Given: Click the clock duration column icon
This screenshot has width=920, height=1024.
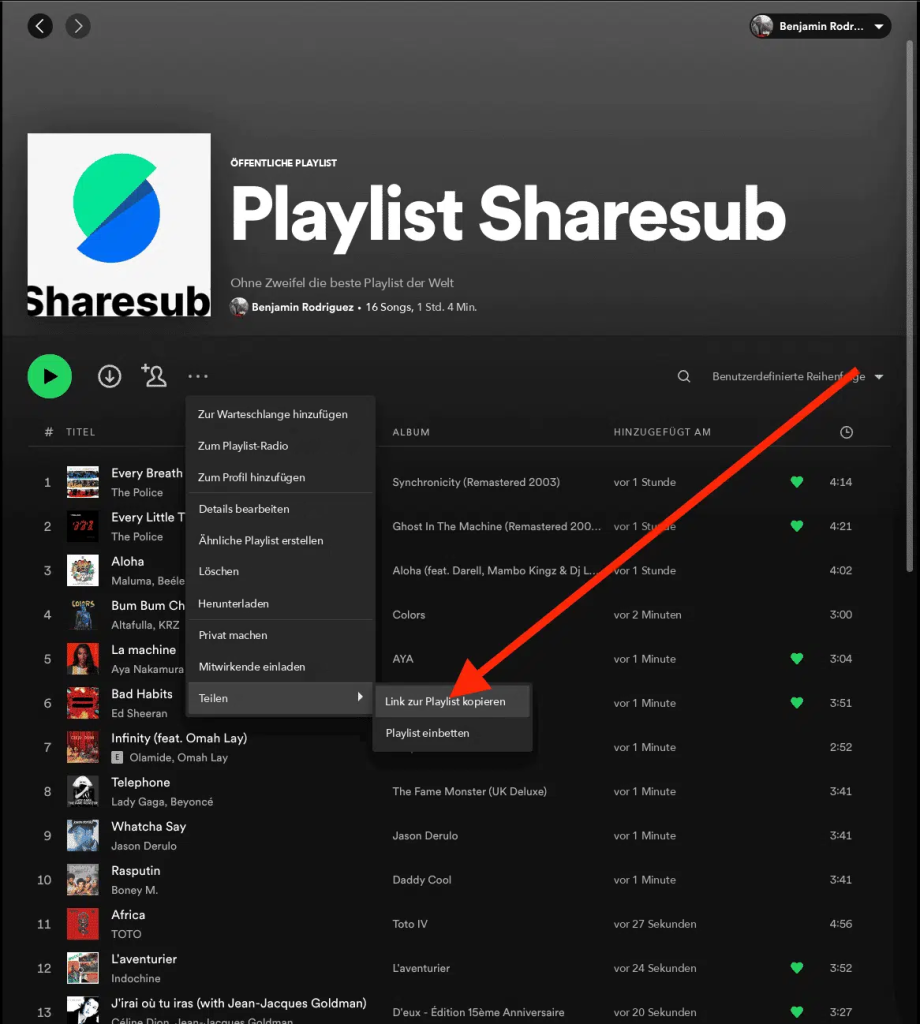Looking at the screenshot, I should tap(846, 432).
